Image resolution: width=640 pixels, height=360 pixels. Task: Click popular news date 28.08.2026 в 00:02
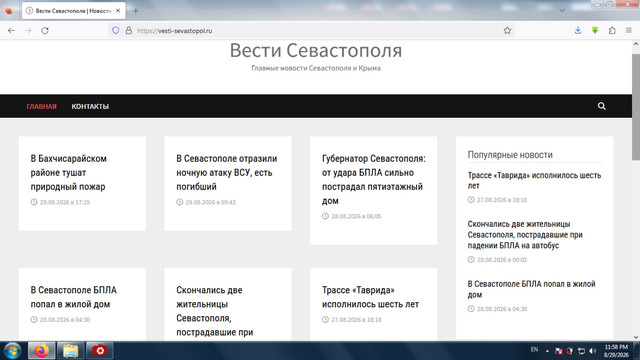pyautogui.click(x=502, y=260)
